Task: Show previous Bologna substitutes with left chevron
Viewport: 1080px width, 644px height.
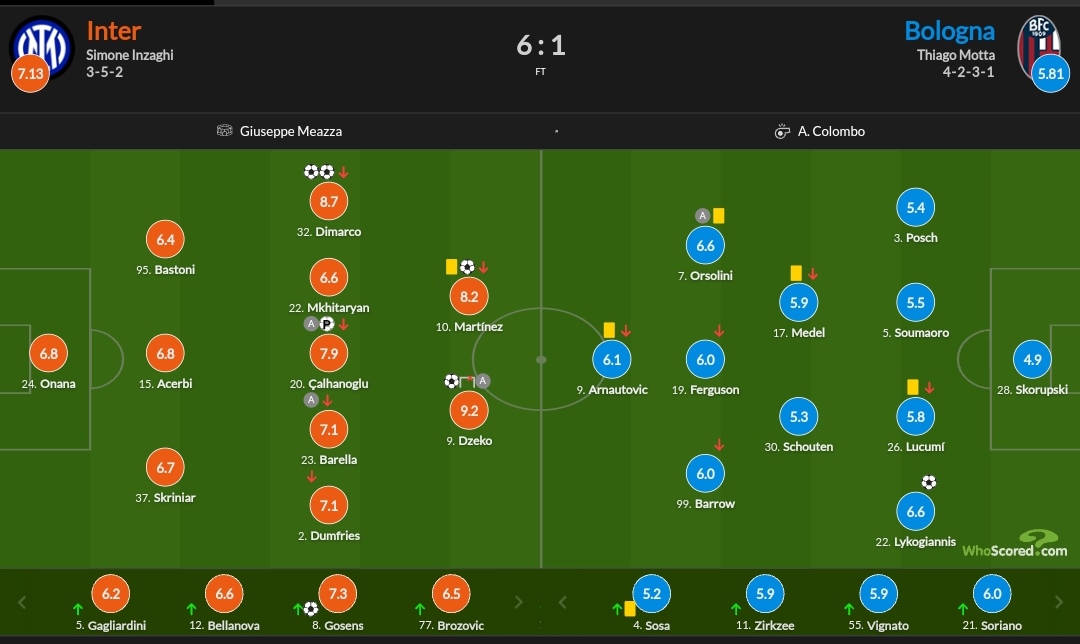Action: pos(562,603)
